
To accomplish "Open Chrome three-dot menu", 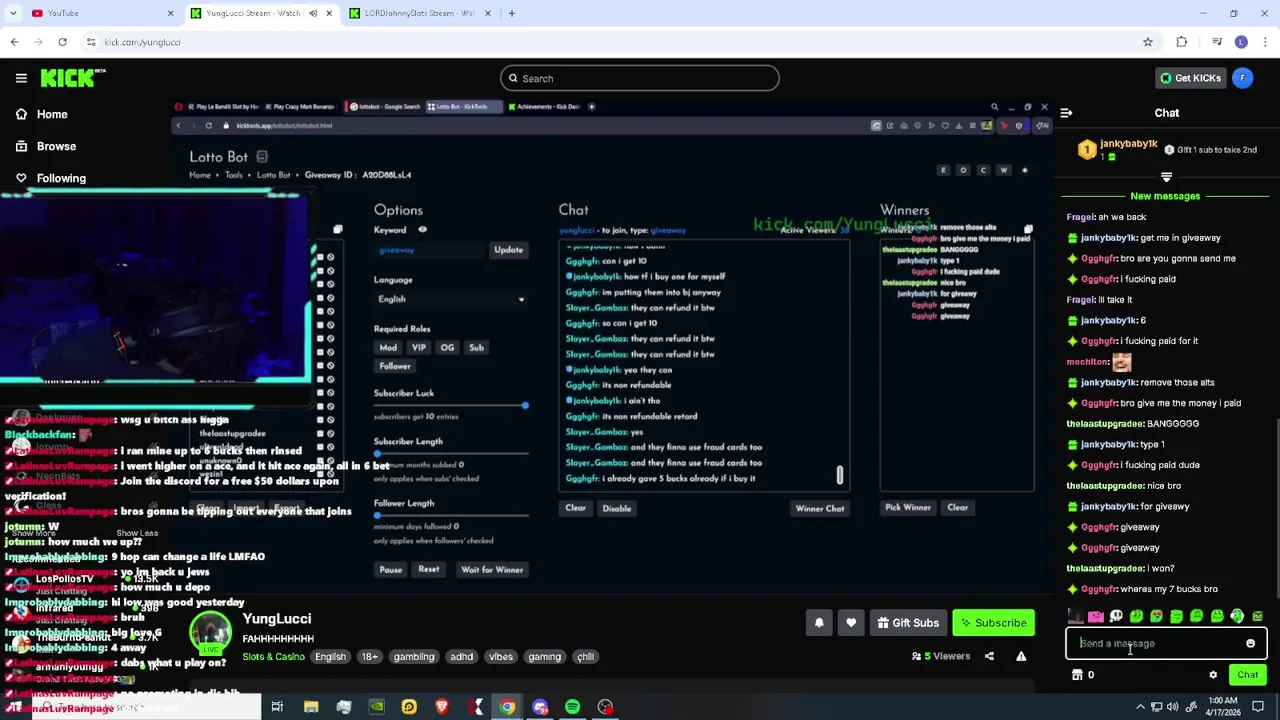I will coord(1265,42).
